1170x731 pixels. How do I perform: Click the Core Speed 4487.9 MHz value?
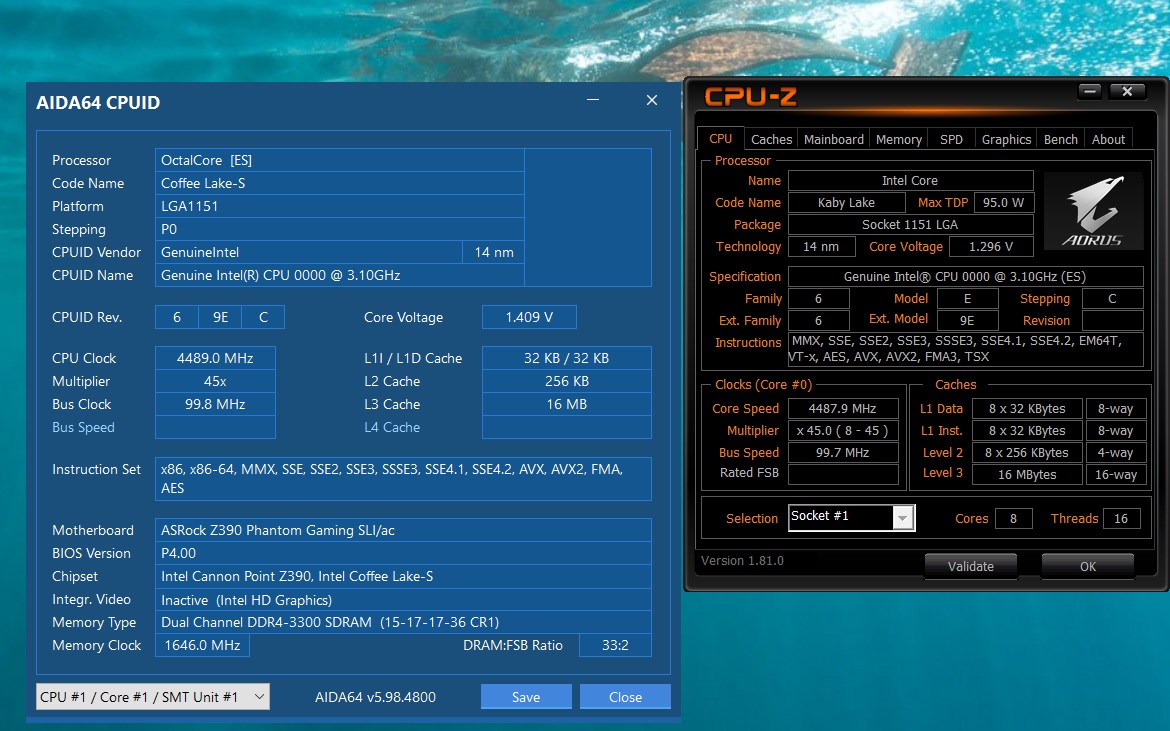coord(842,409)
